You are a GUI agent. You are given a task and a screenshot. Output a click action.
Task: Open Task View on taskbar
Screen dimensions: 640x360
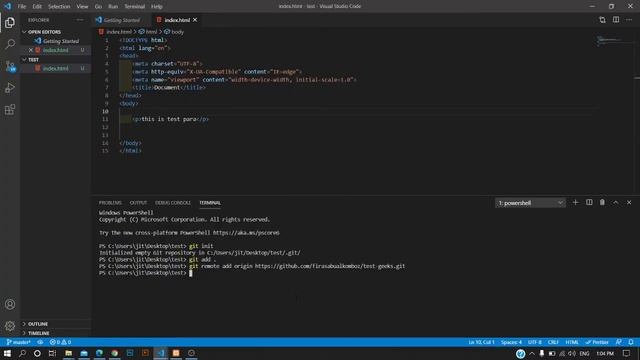pyautogui.click(x=52, y=353)
